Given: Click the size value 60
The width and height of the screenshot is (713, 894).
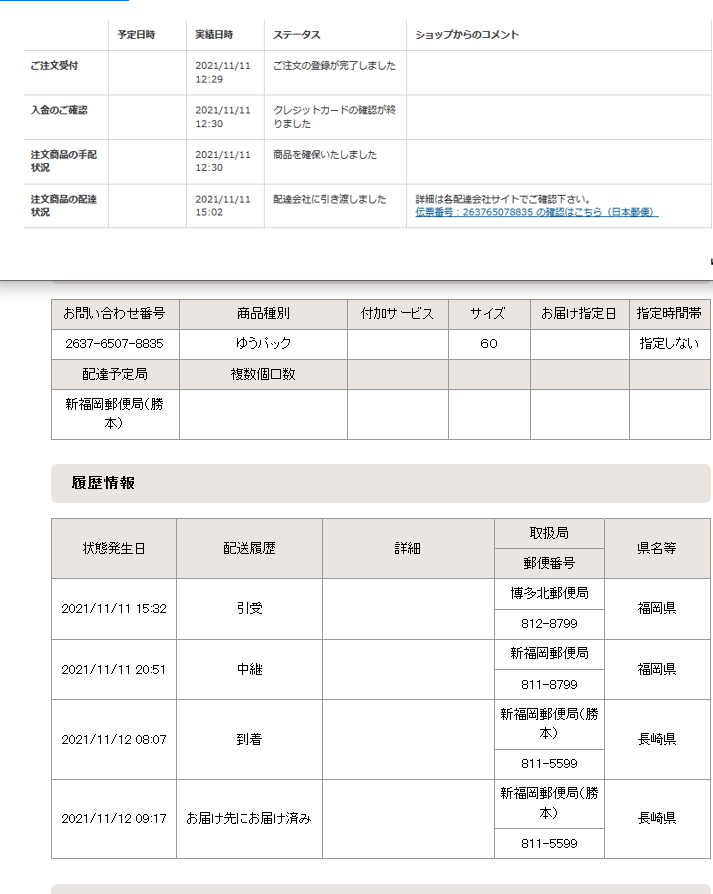Looking at the screenshot, I should (488, 344).
